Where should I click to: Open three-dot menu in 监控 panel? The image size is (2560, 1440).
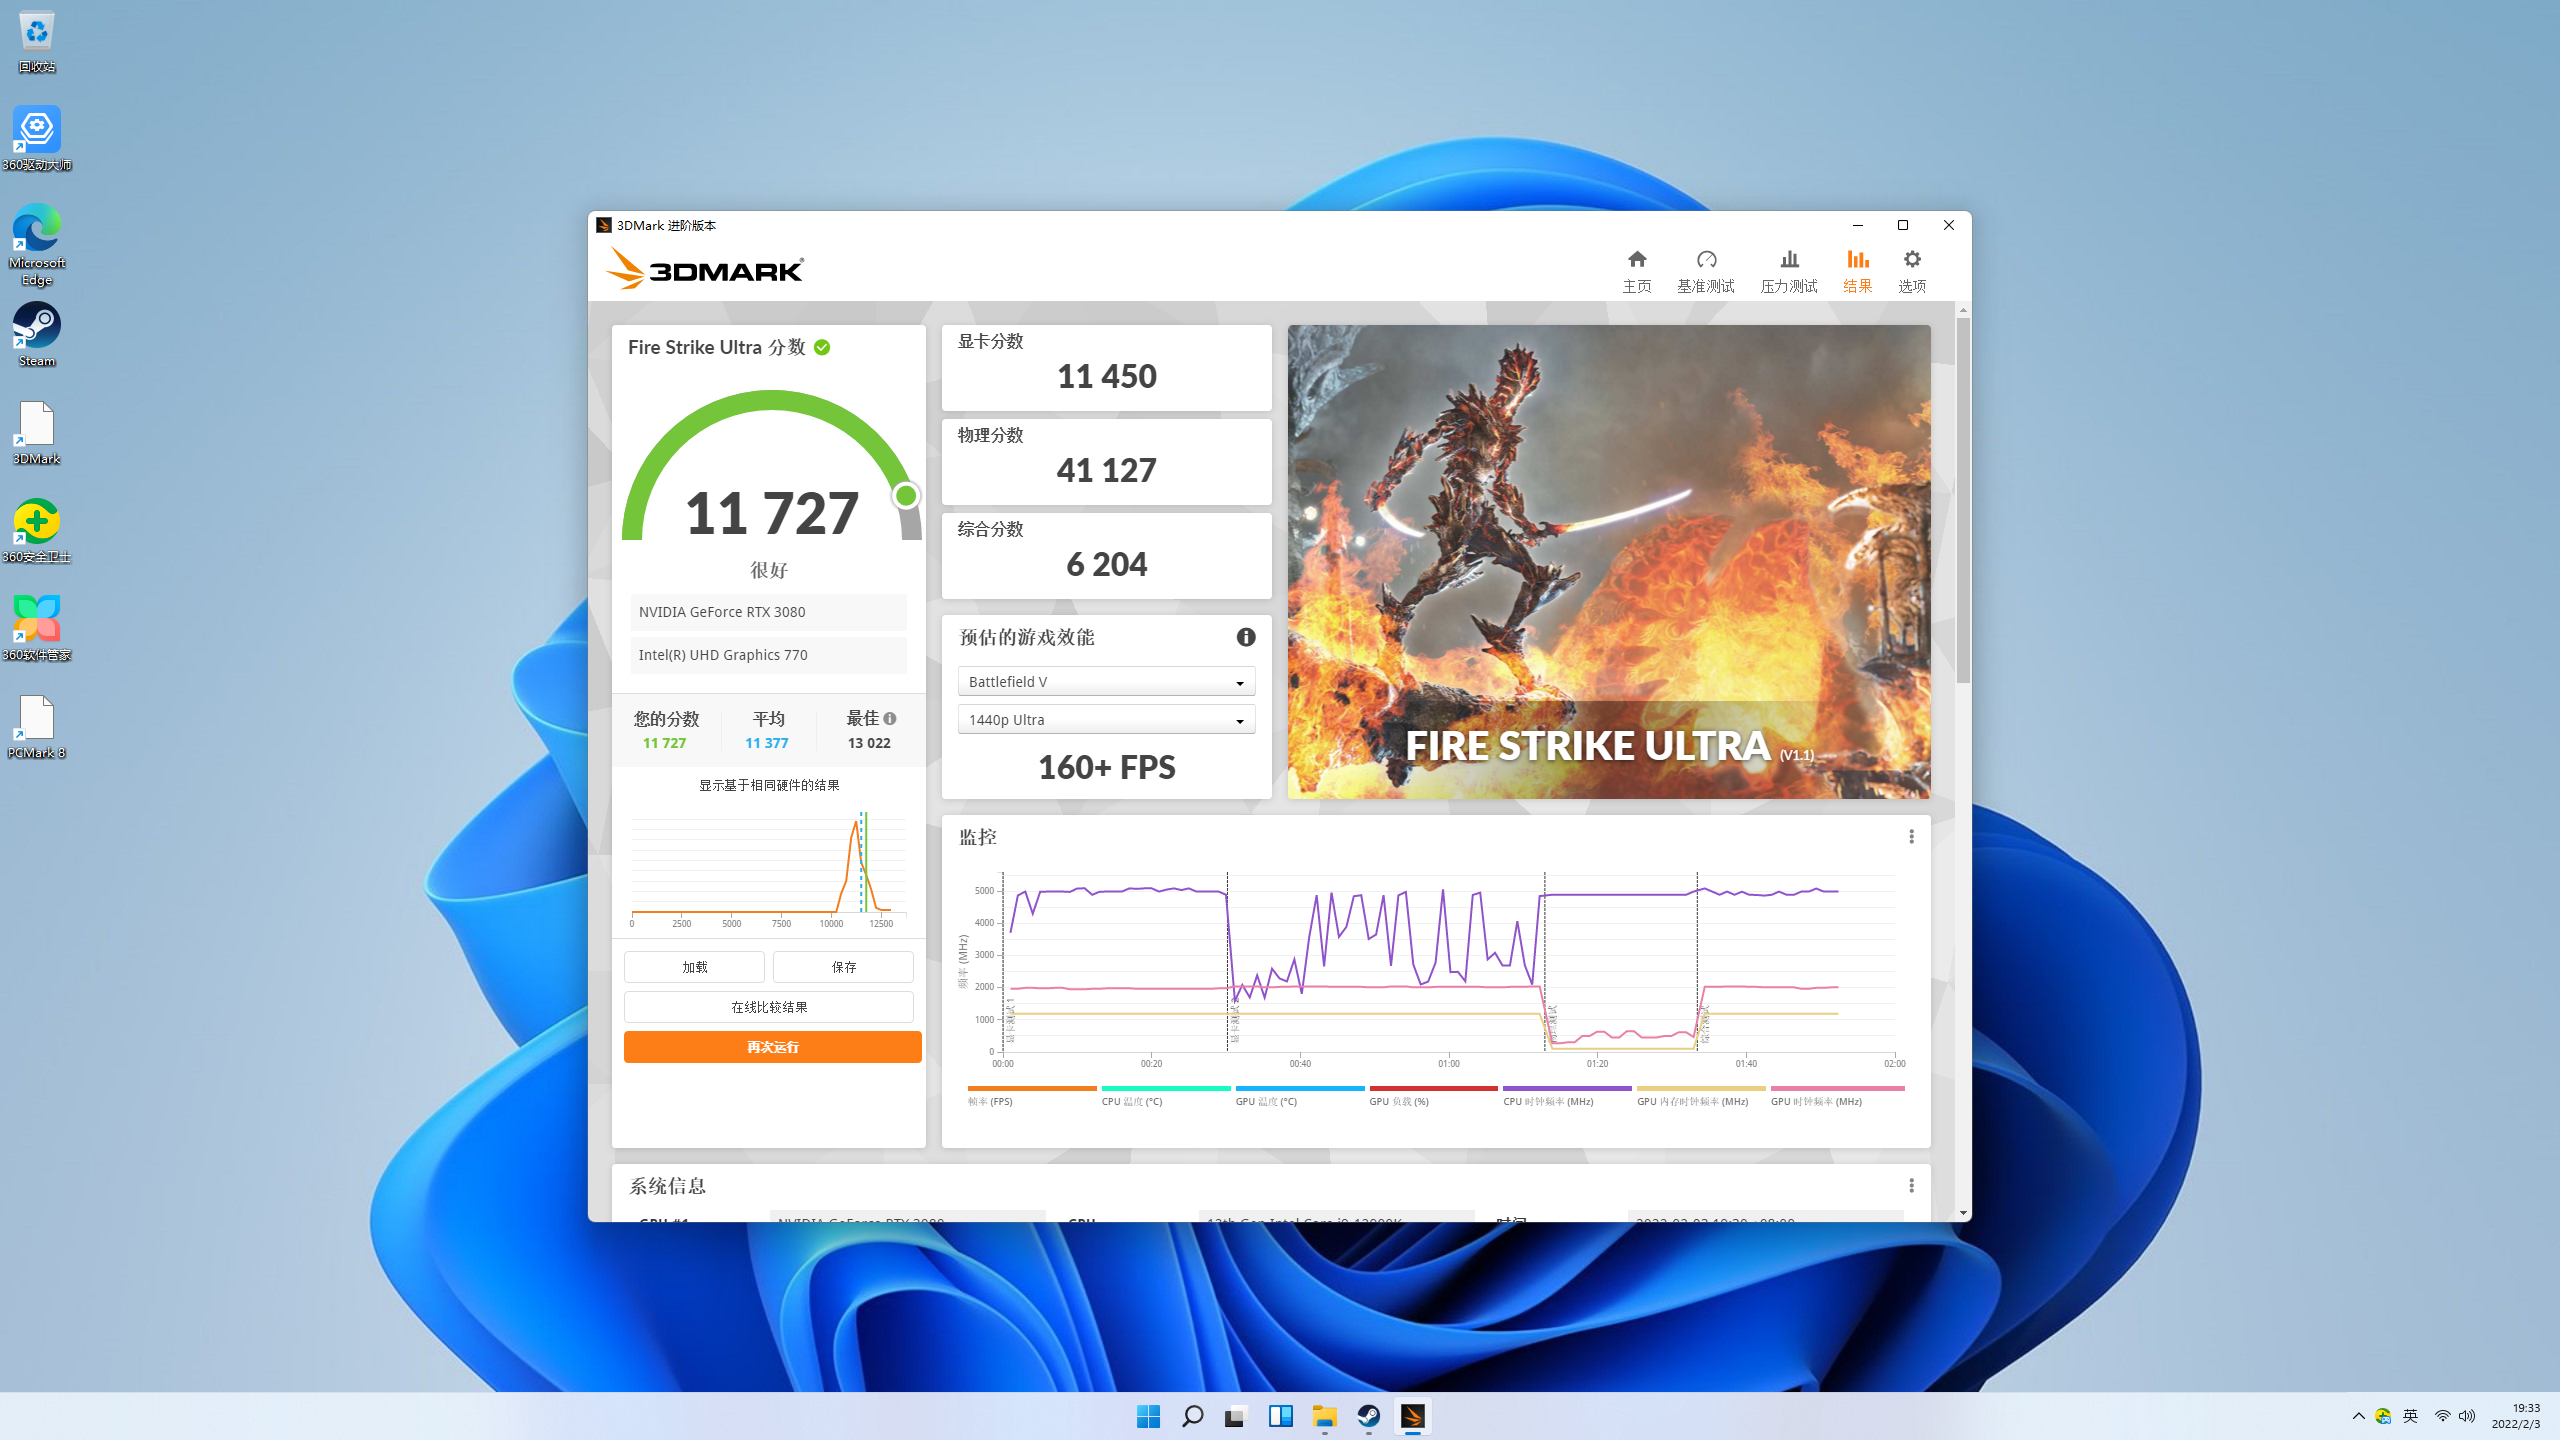pyautogui.click(x=1911, y=836)
